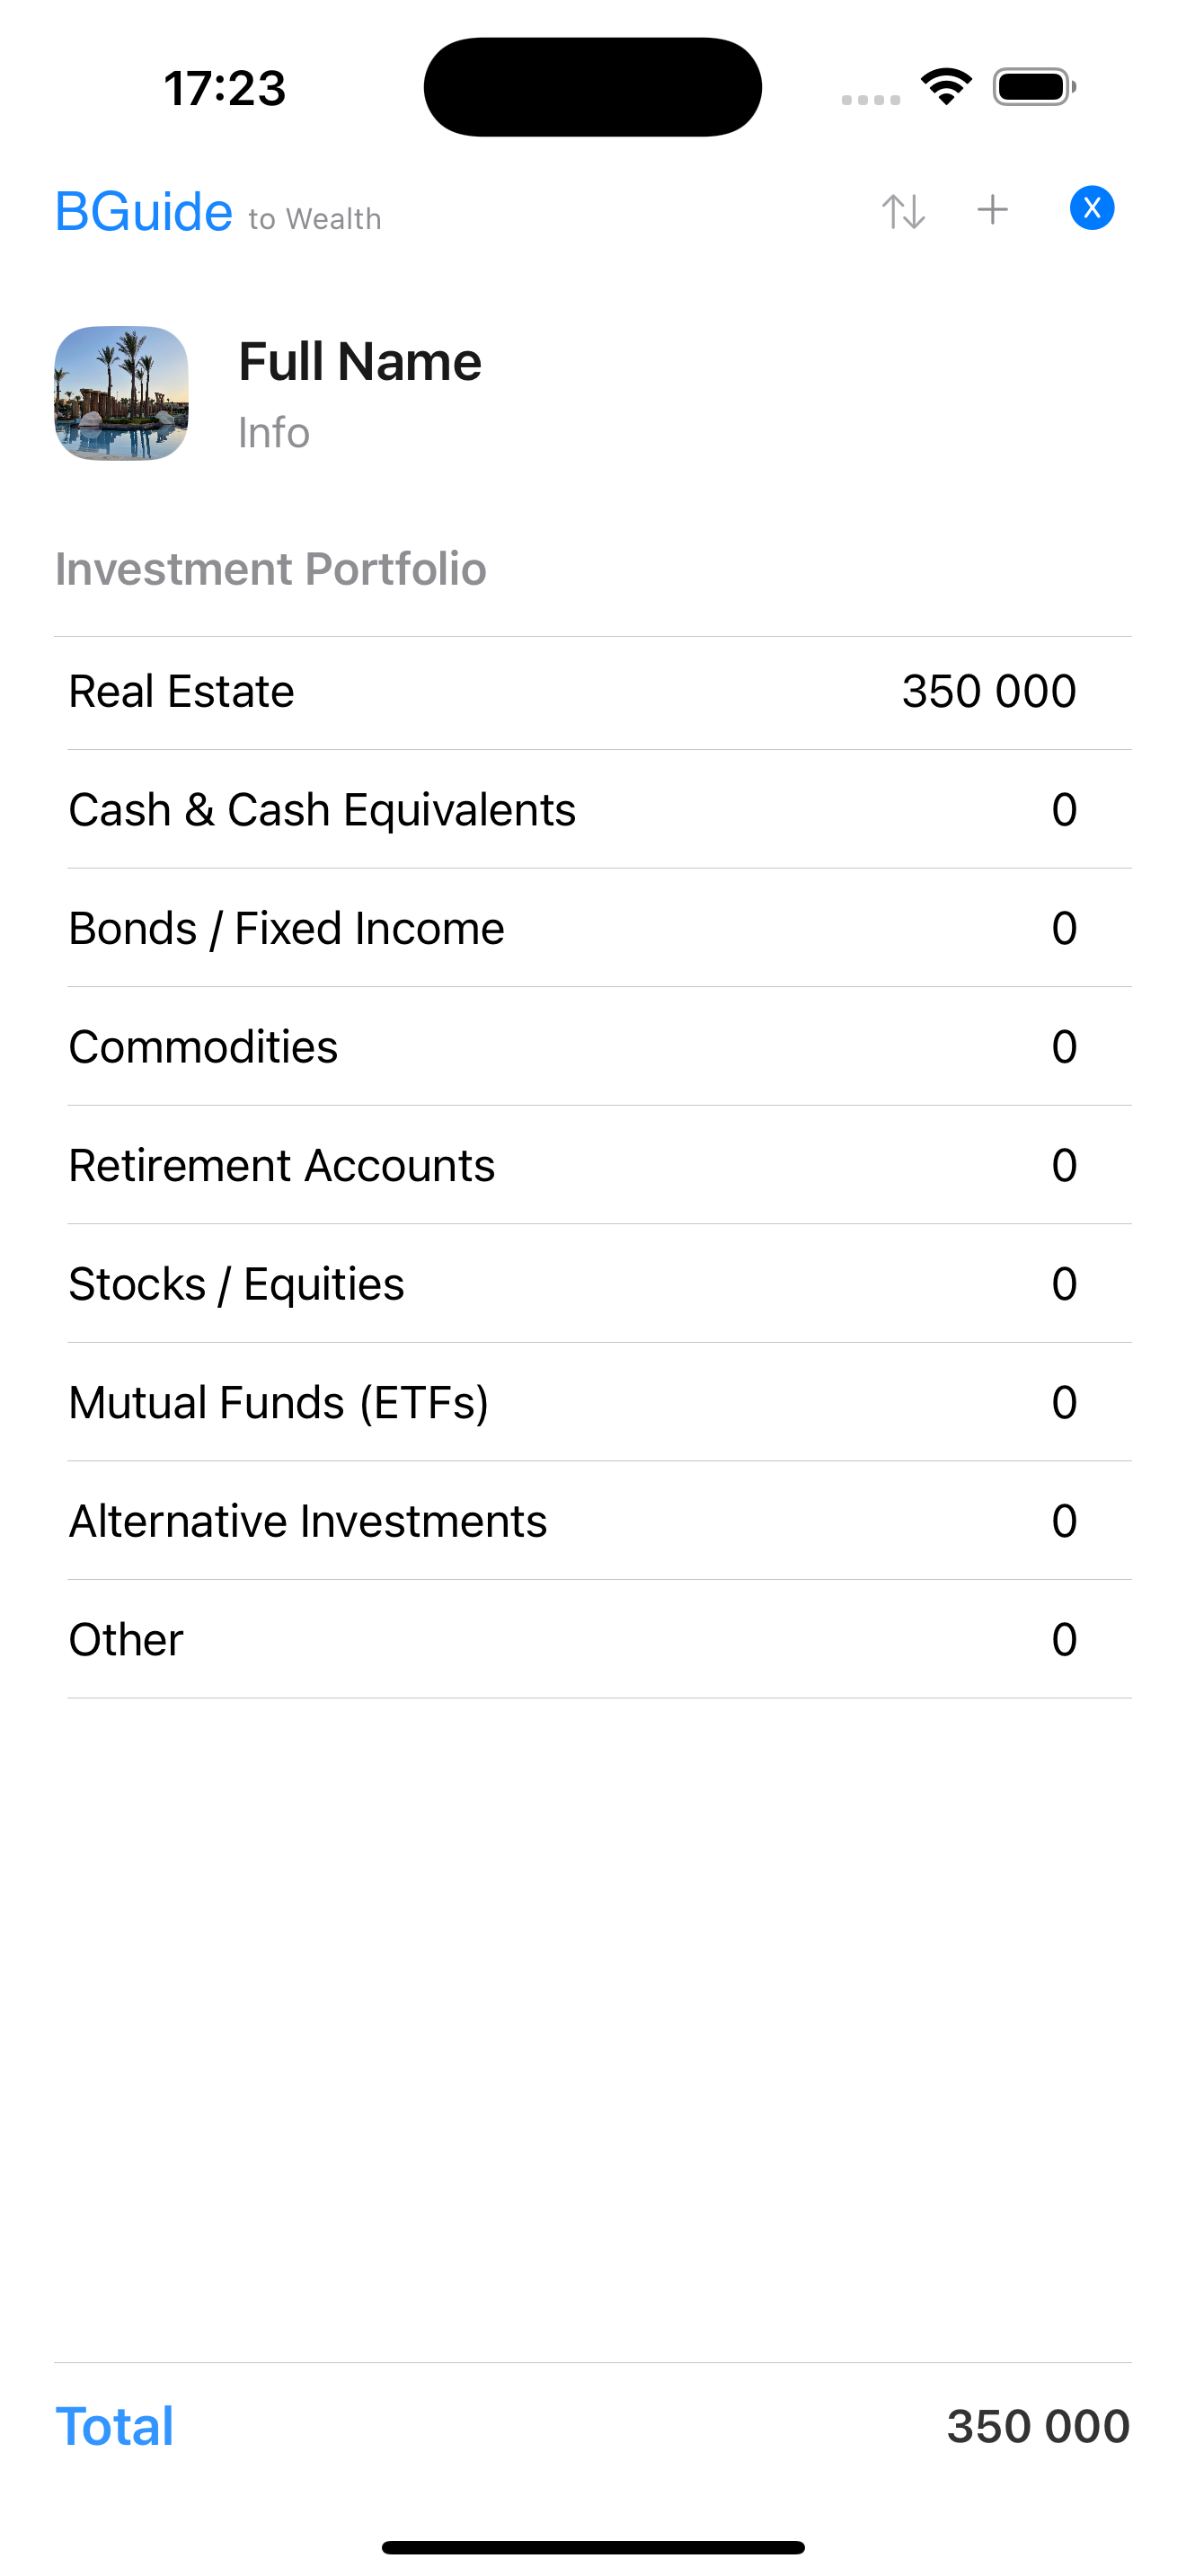Tap the palm tree profile picture

121,393
